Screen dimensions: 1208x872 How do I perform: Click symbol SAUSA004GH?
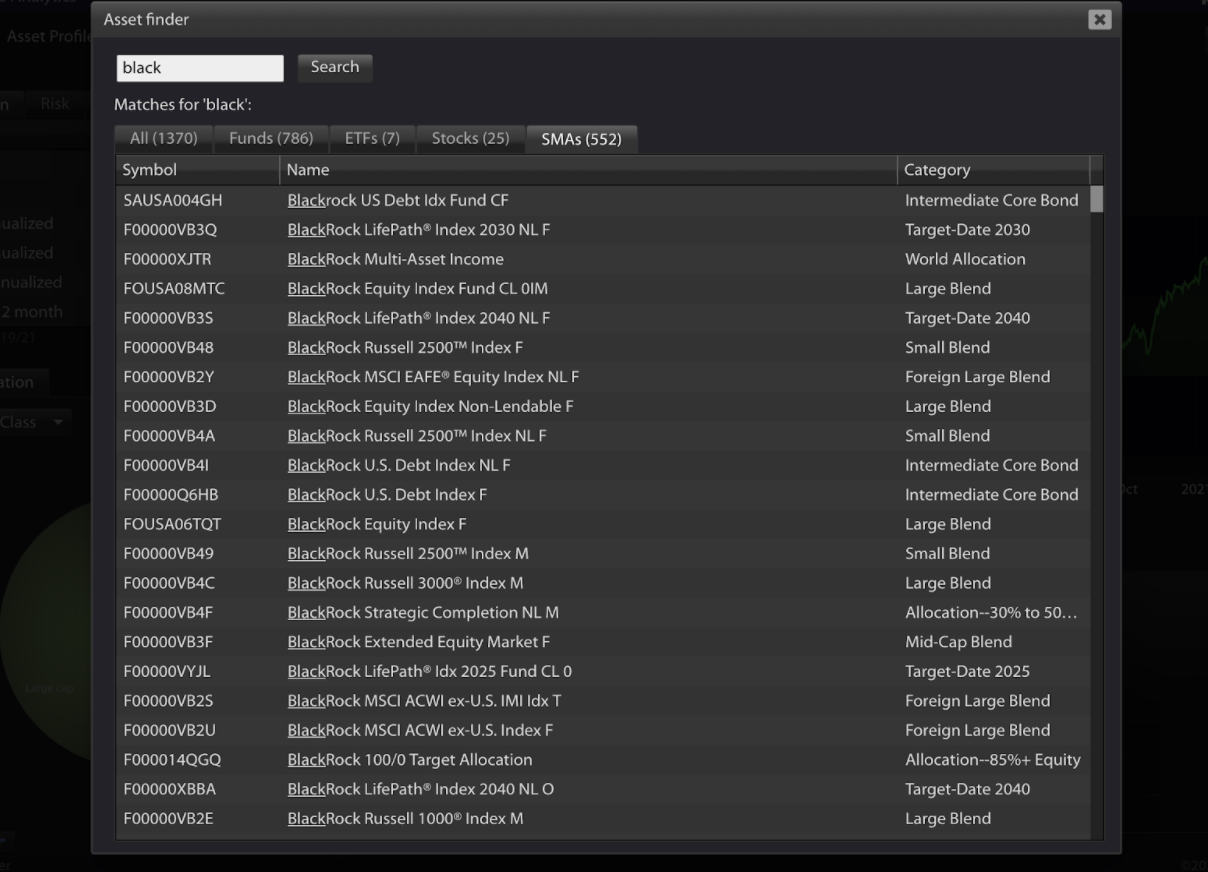click(173, 200)
